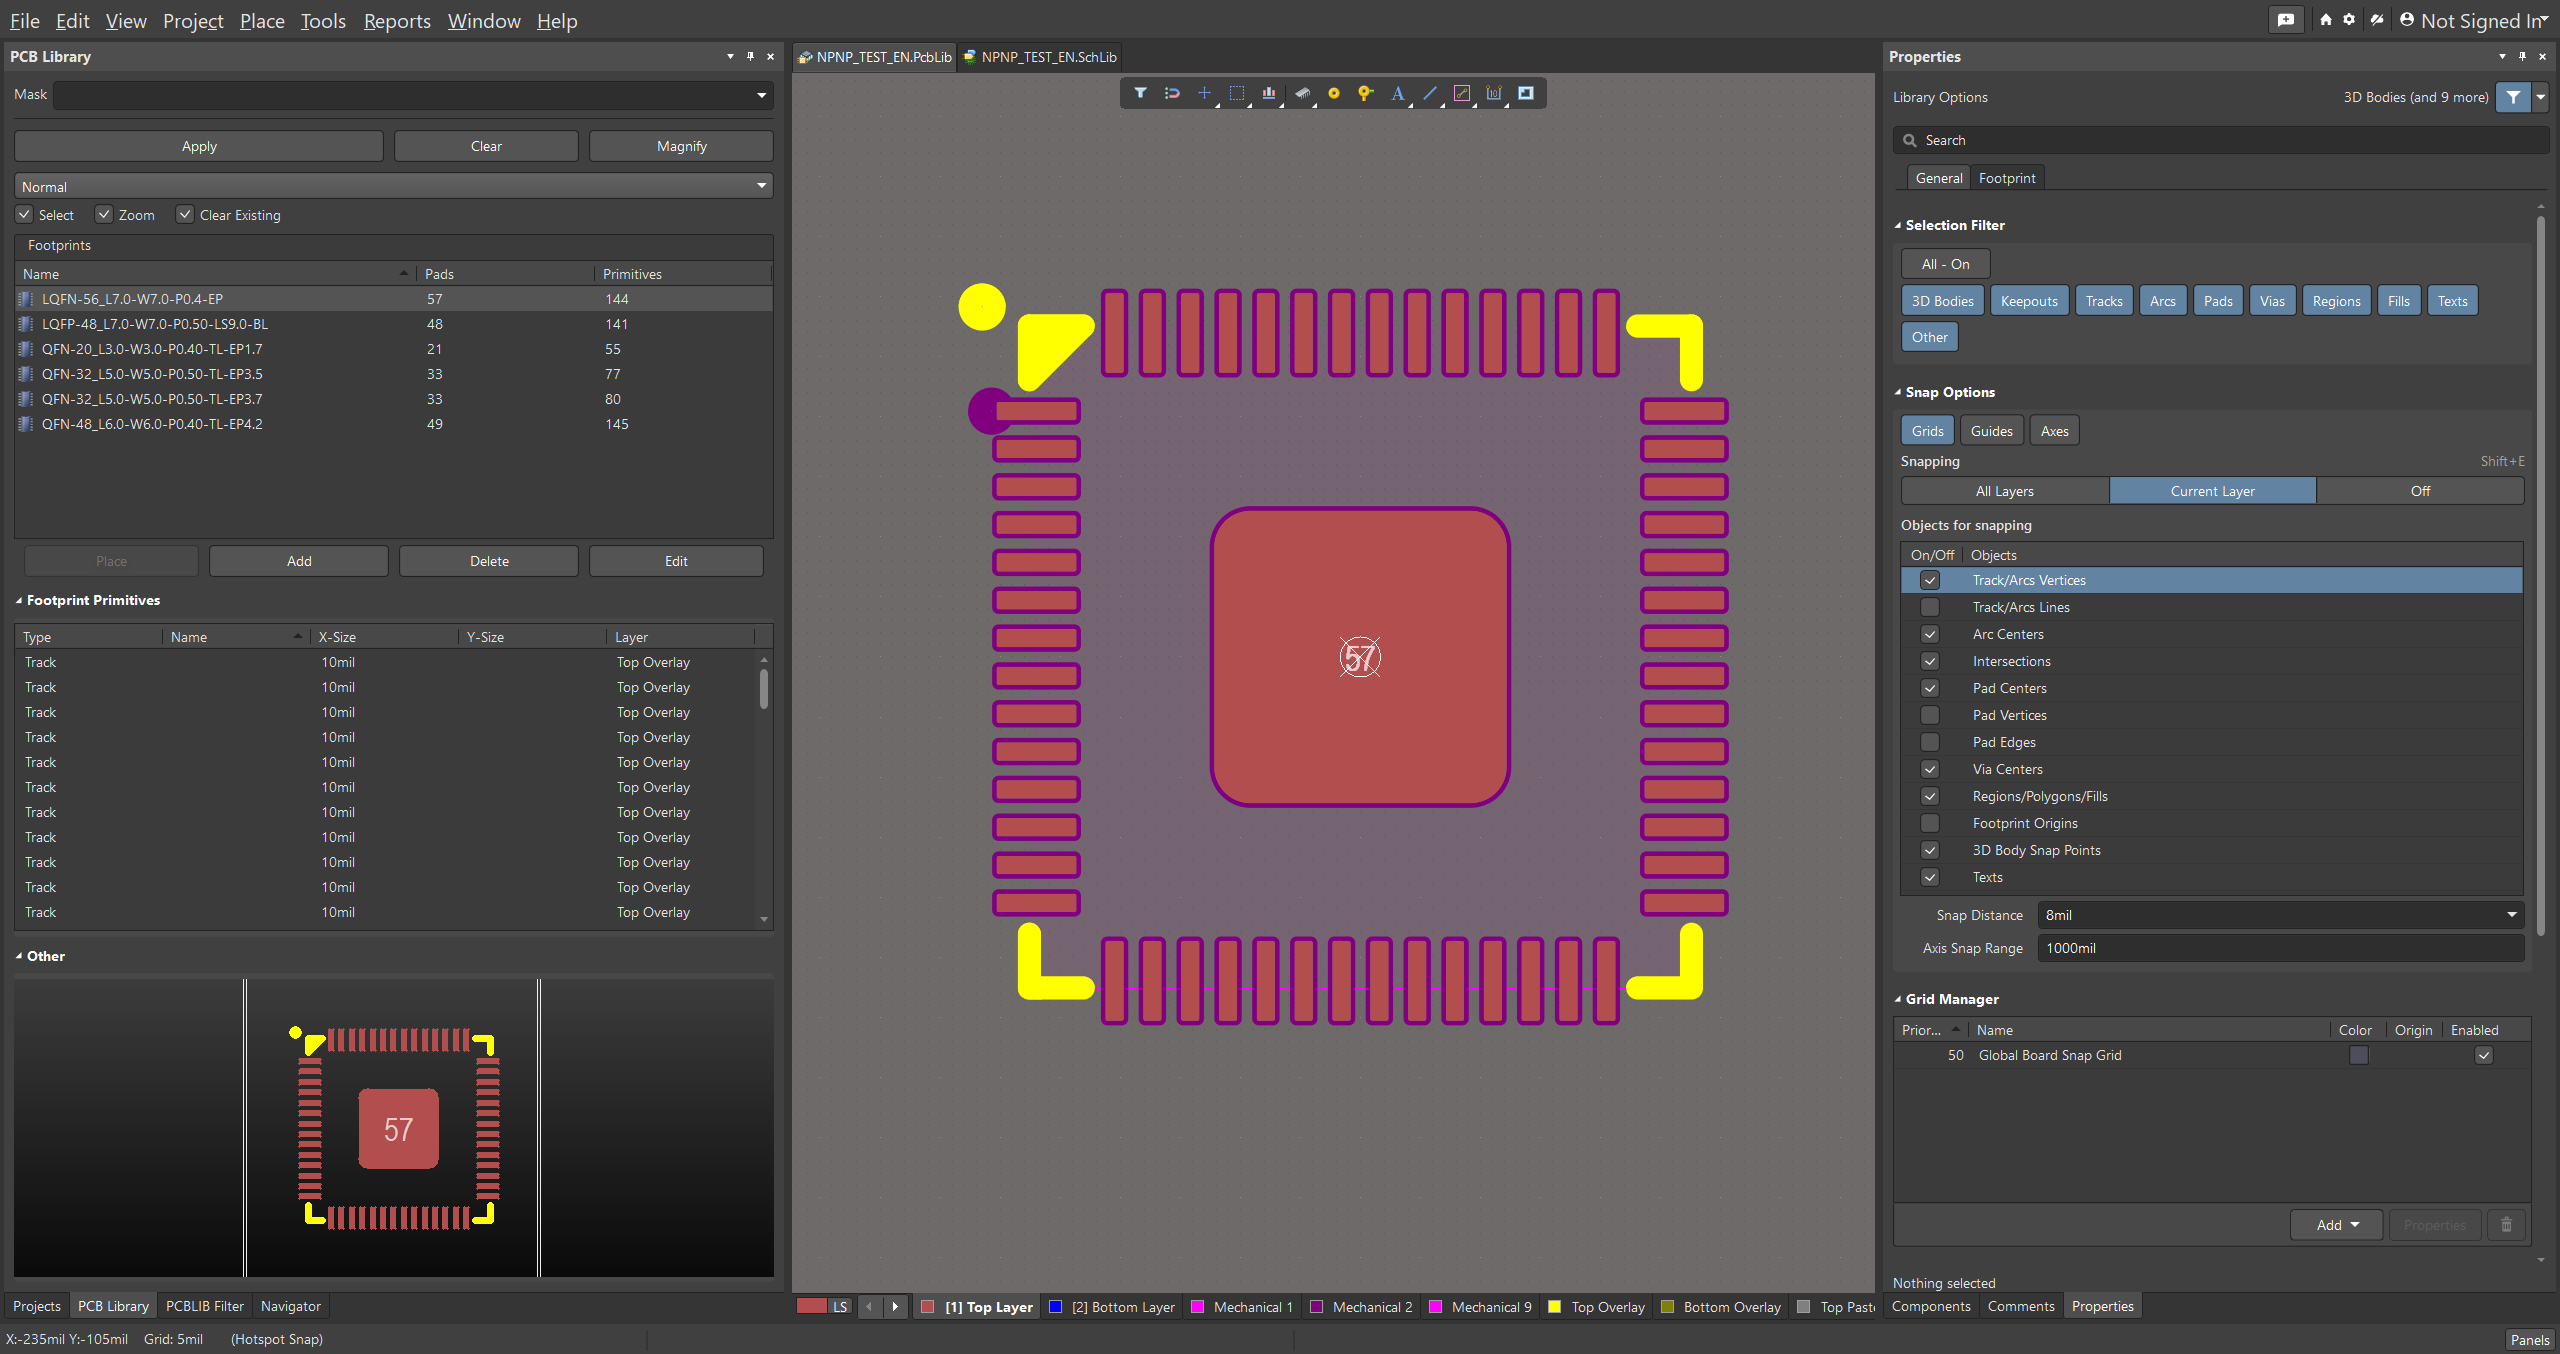
Task: Uncheck Global Board Snap Grid Enabled box
Action: (x=2483, y=1055)
